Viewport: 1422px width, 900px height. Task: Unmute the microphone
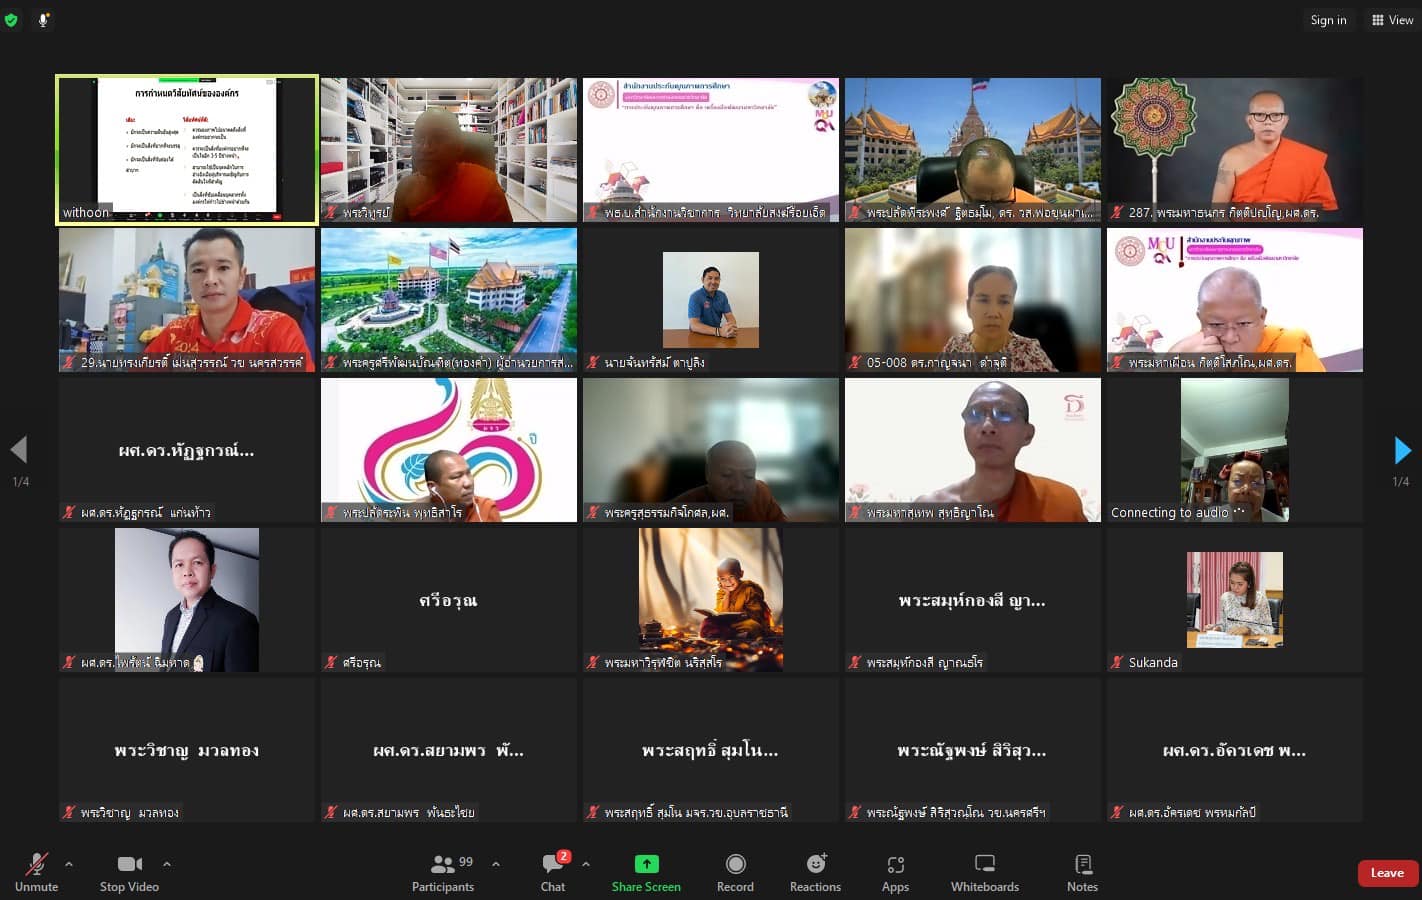point(37,872)
